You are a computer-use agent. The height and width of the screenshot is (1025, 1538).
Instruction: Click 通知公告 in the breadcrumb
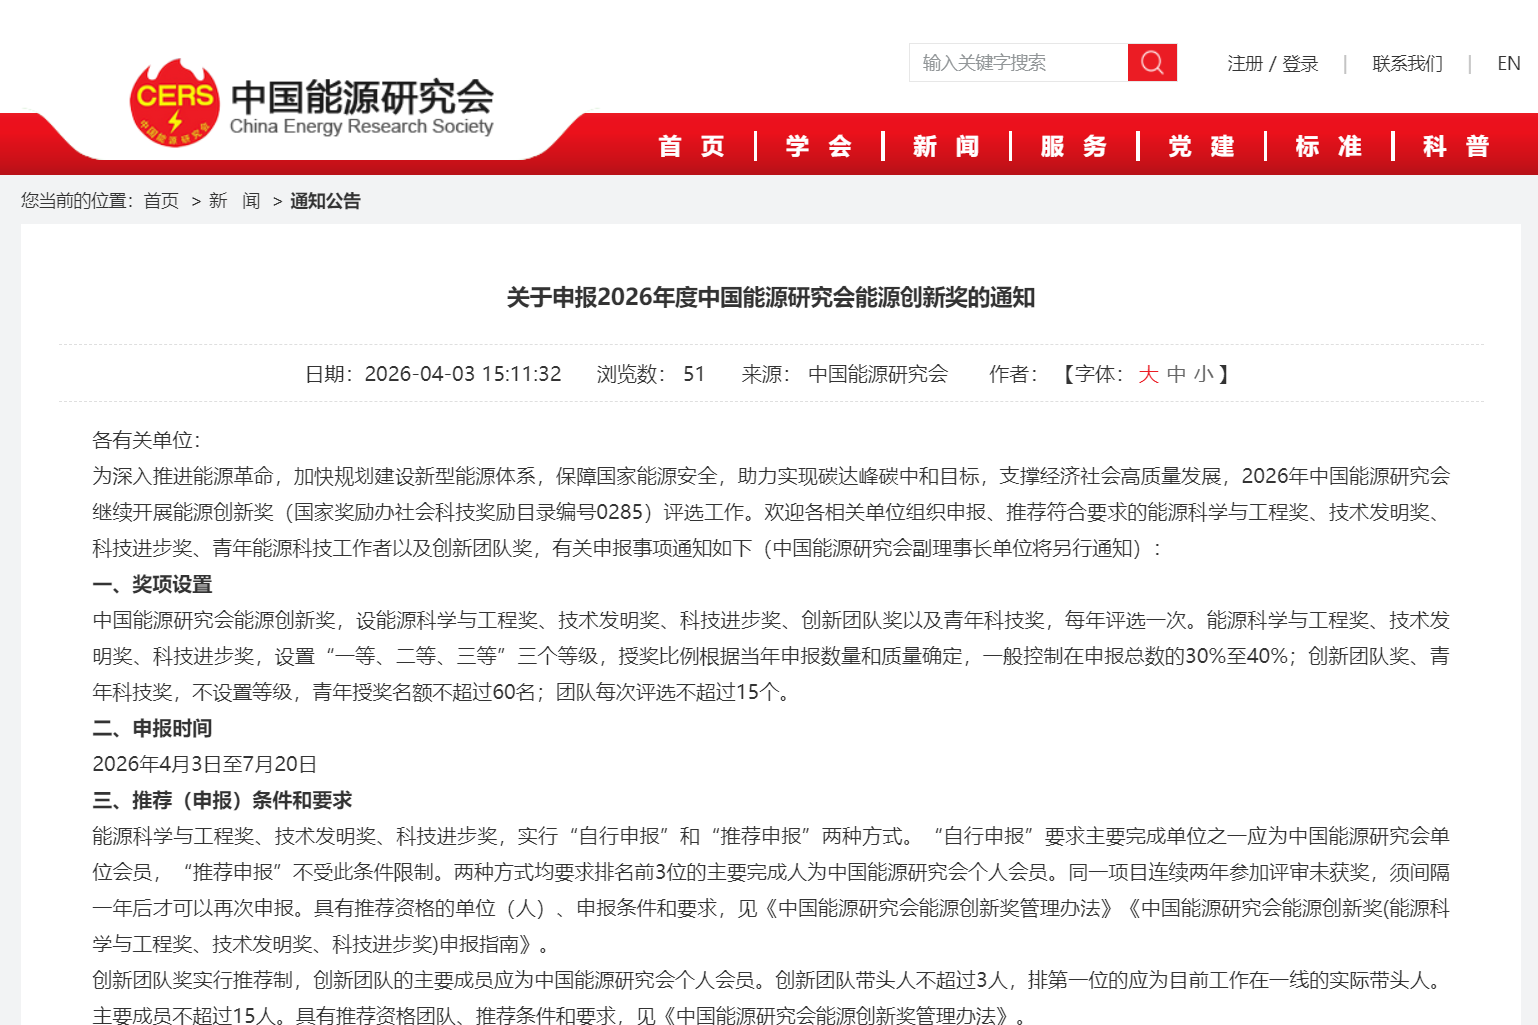click(325, 201)
